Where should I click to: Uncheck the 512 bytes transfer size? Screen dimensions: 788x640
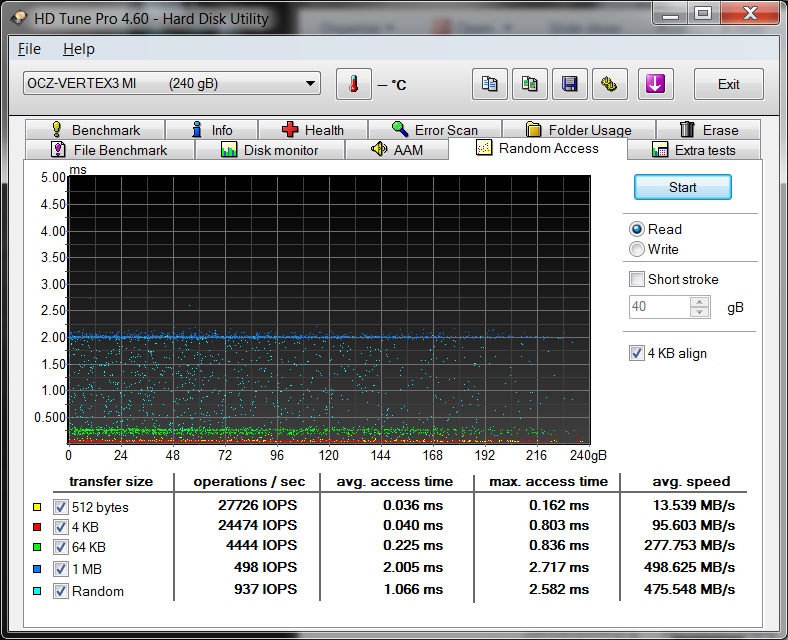point(61,507)
